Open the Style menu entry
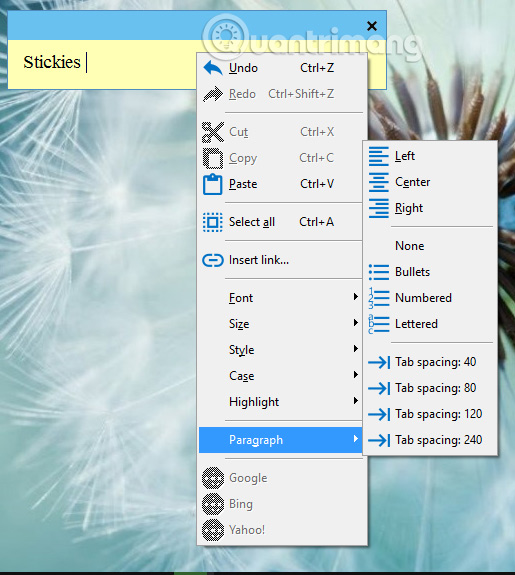Image resolution: width=515 pixels, height=575 pixels. pos(281,350)
